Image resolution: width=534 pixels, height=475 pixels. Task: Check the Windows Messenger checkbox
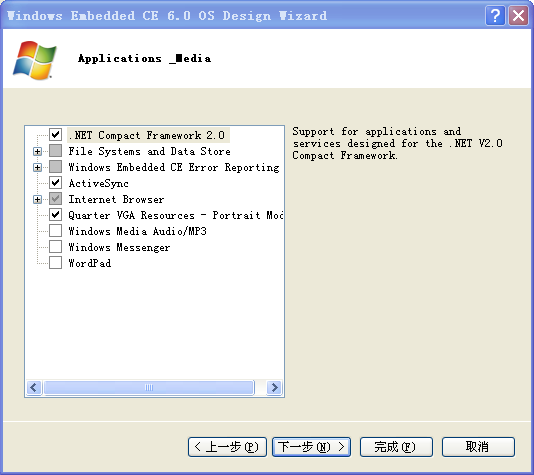tap(56, 247)
